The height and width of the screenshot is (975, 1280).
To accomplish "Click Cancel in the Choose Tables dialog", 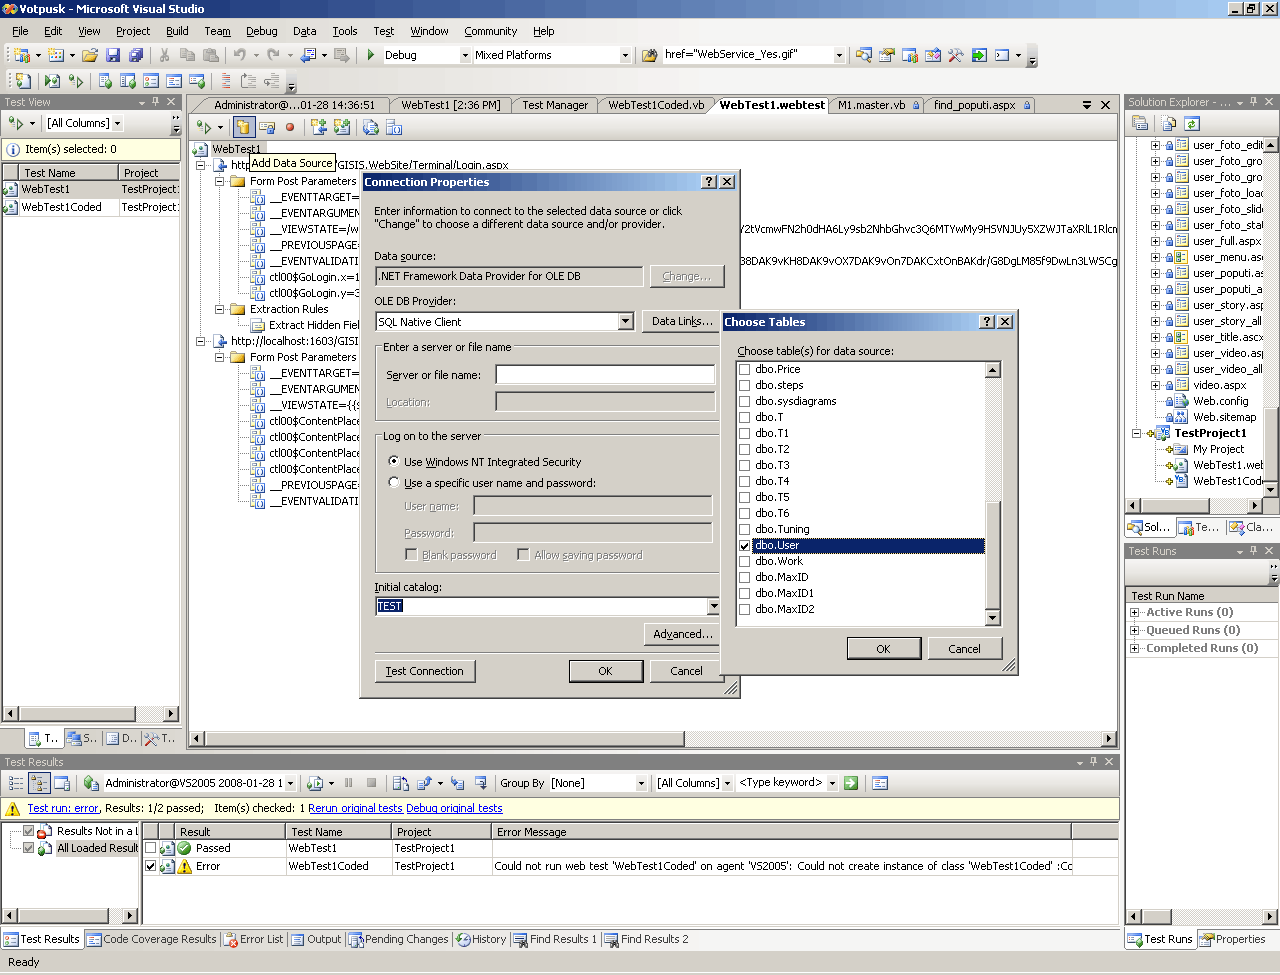I will [964, 649].
